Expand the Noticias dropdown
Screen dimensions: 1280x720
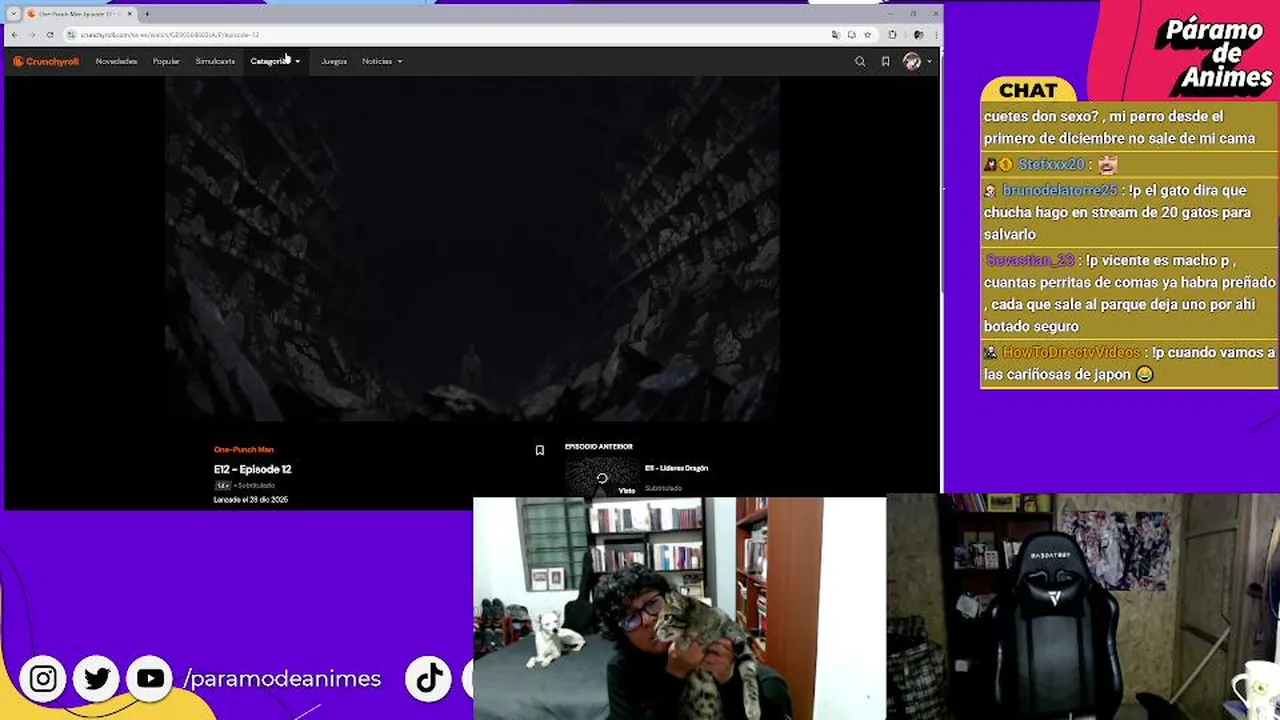pos(382,61)
